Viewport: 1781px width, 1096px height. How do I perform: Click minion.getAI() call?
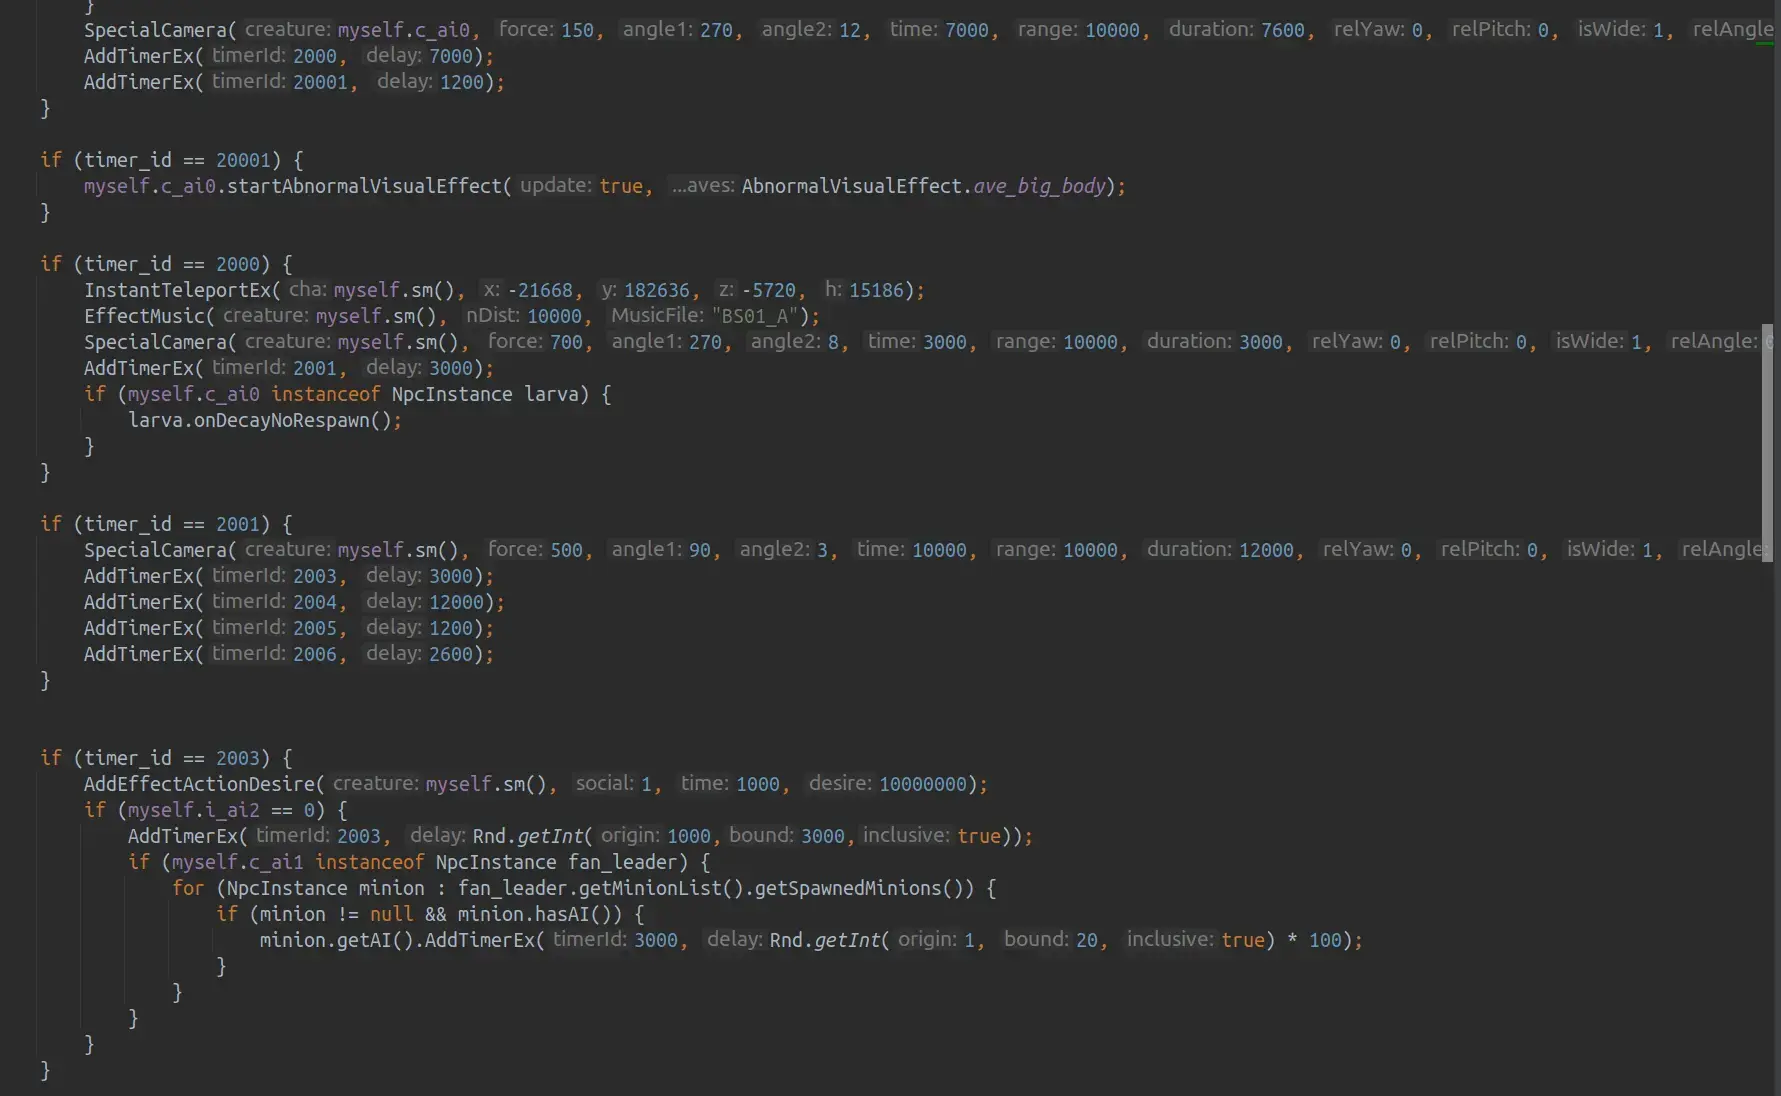(336, 940)
